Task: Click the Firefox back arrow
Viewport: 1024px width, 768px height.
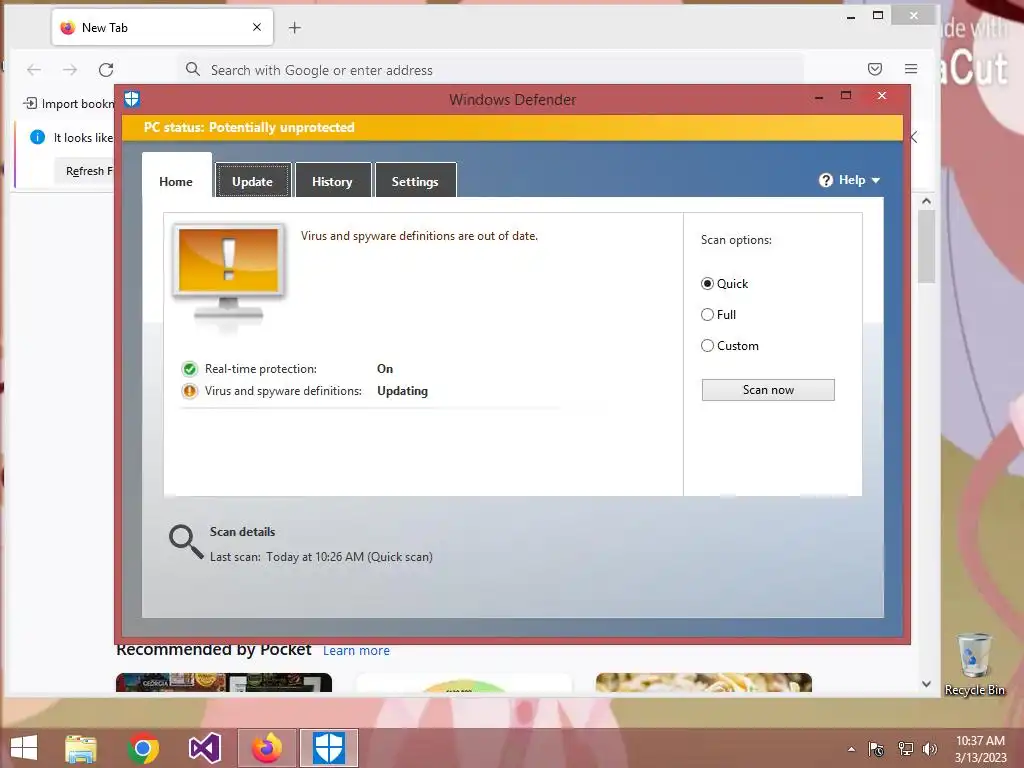Action: pos(34,70)
